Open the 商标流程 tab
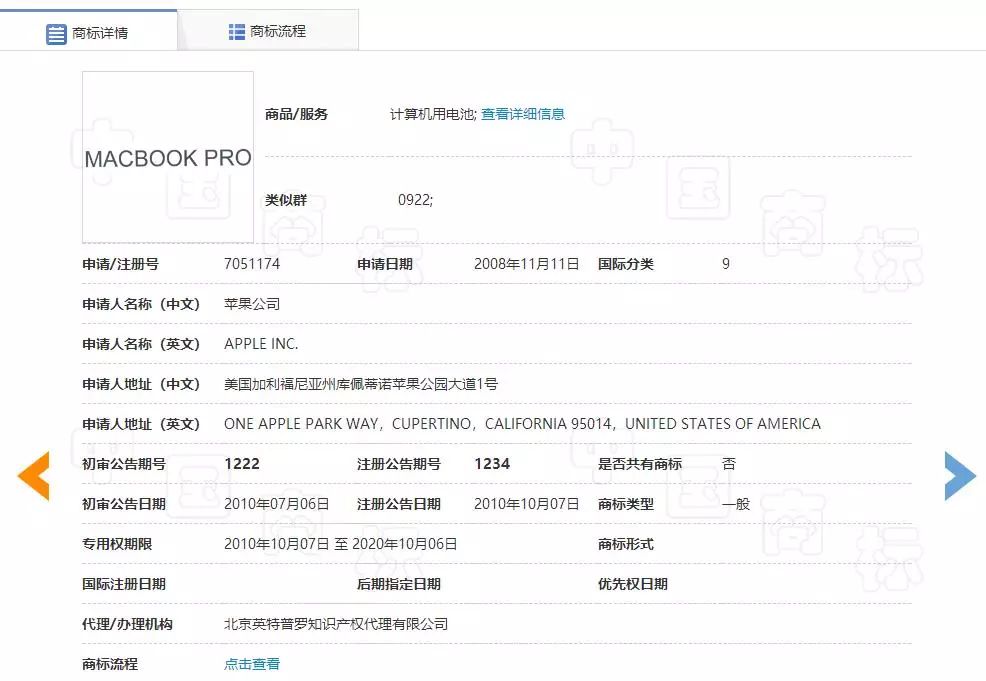Viewport: 986px width, 681px height. (x=269, y=30)
